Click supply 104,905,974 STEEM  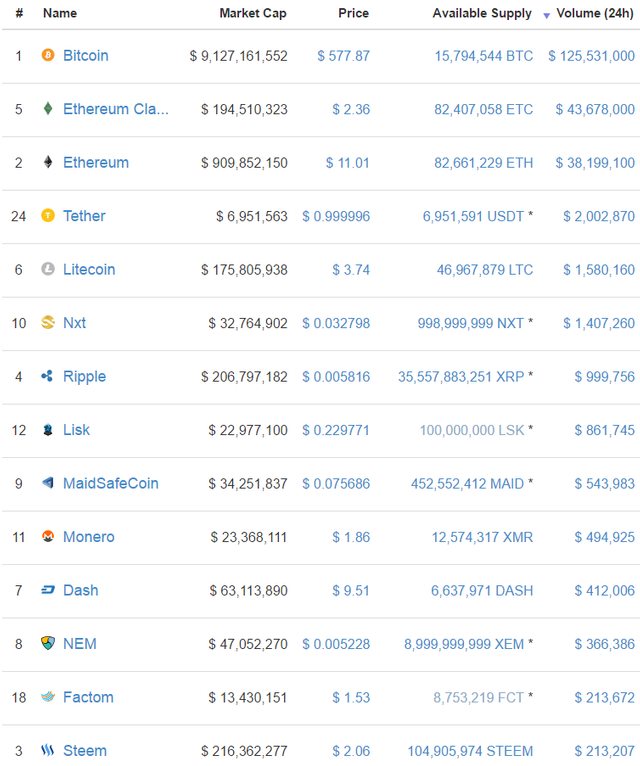470,751
